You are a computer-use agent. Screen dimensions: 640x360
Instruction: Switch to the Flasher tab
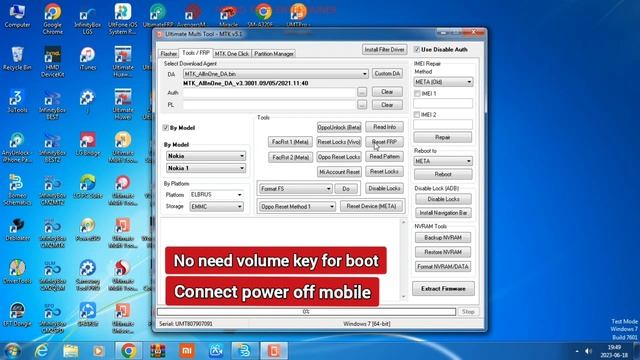pyautogui.click(x=169, y=54)
